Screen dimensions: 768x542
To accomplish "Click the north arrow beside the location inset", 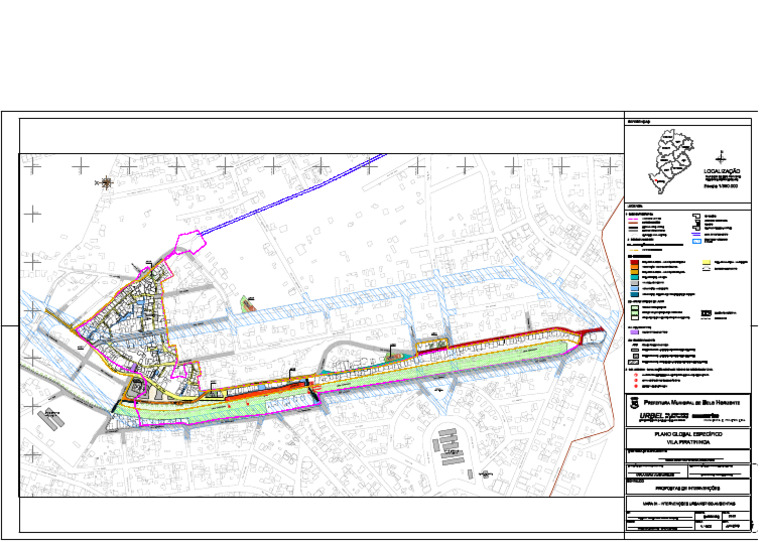I will point(720,157).
